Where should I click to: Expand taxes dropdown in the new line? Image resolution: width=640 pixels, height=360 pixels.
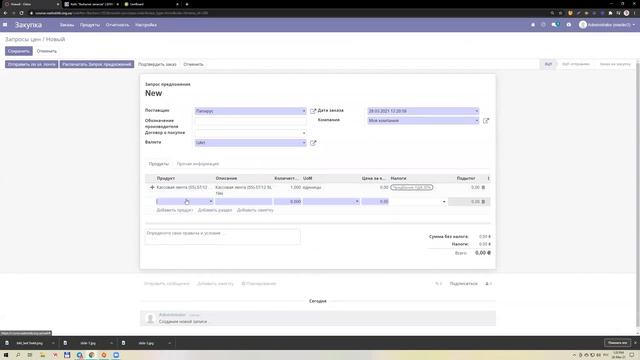(x=444, y=202)
